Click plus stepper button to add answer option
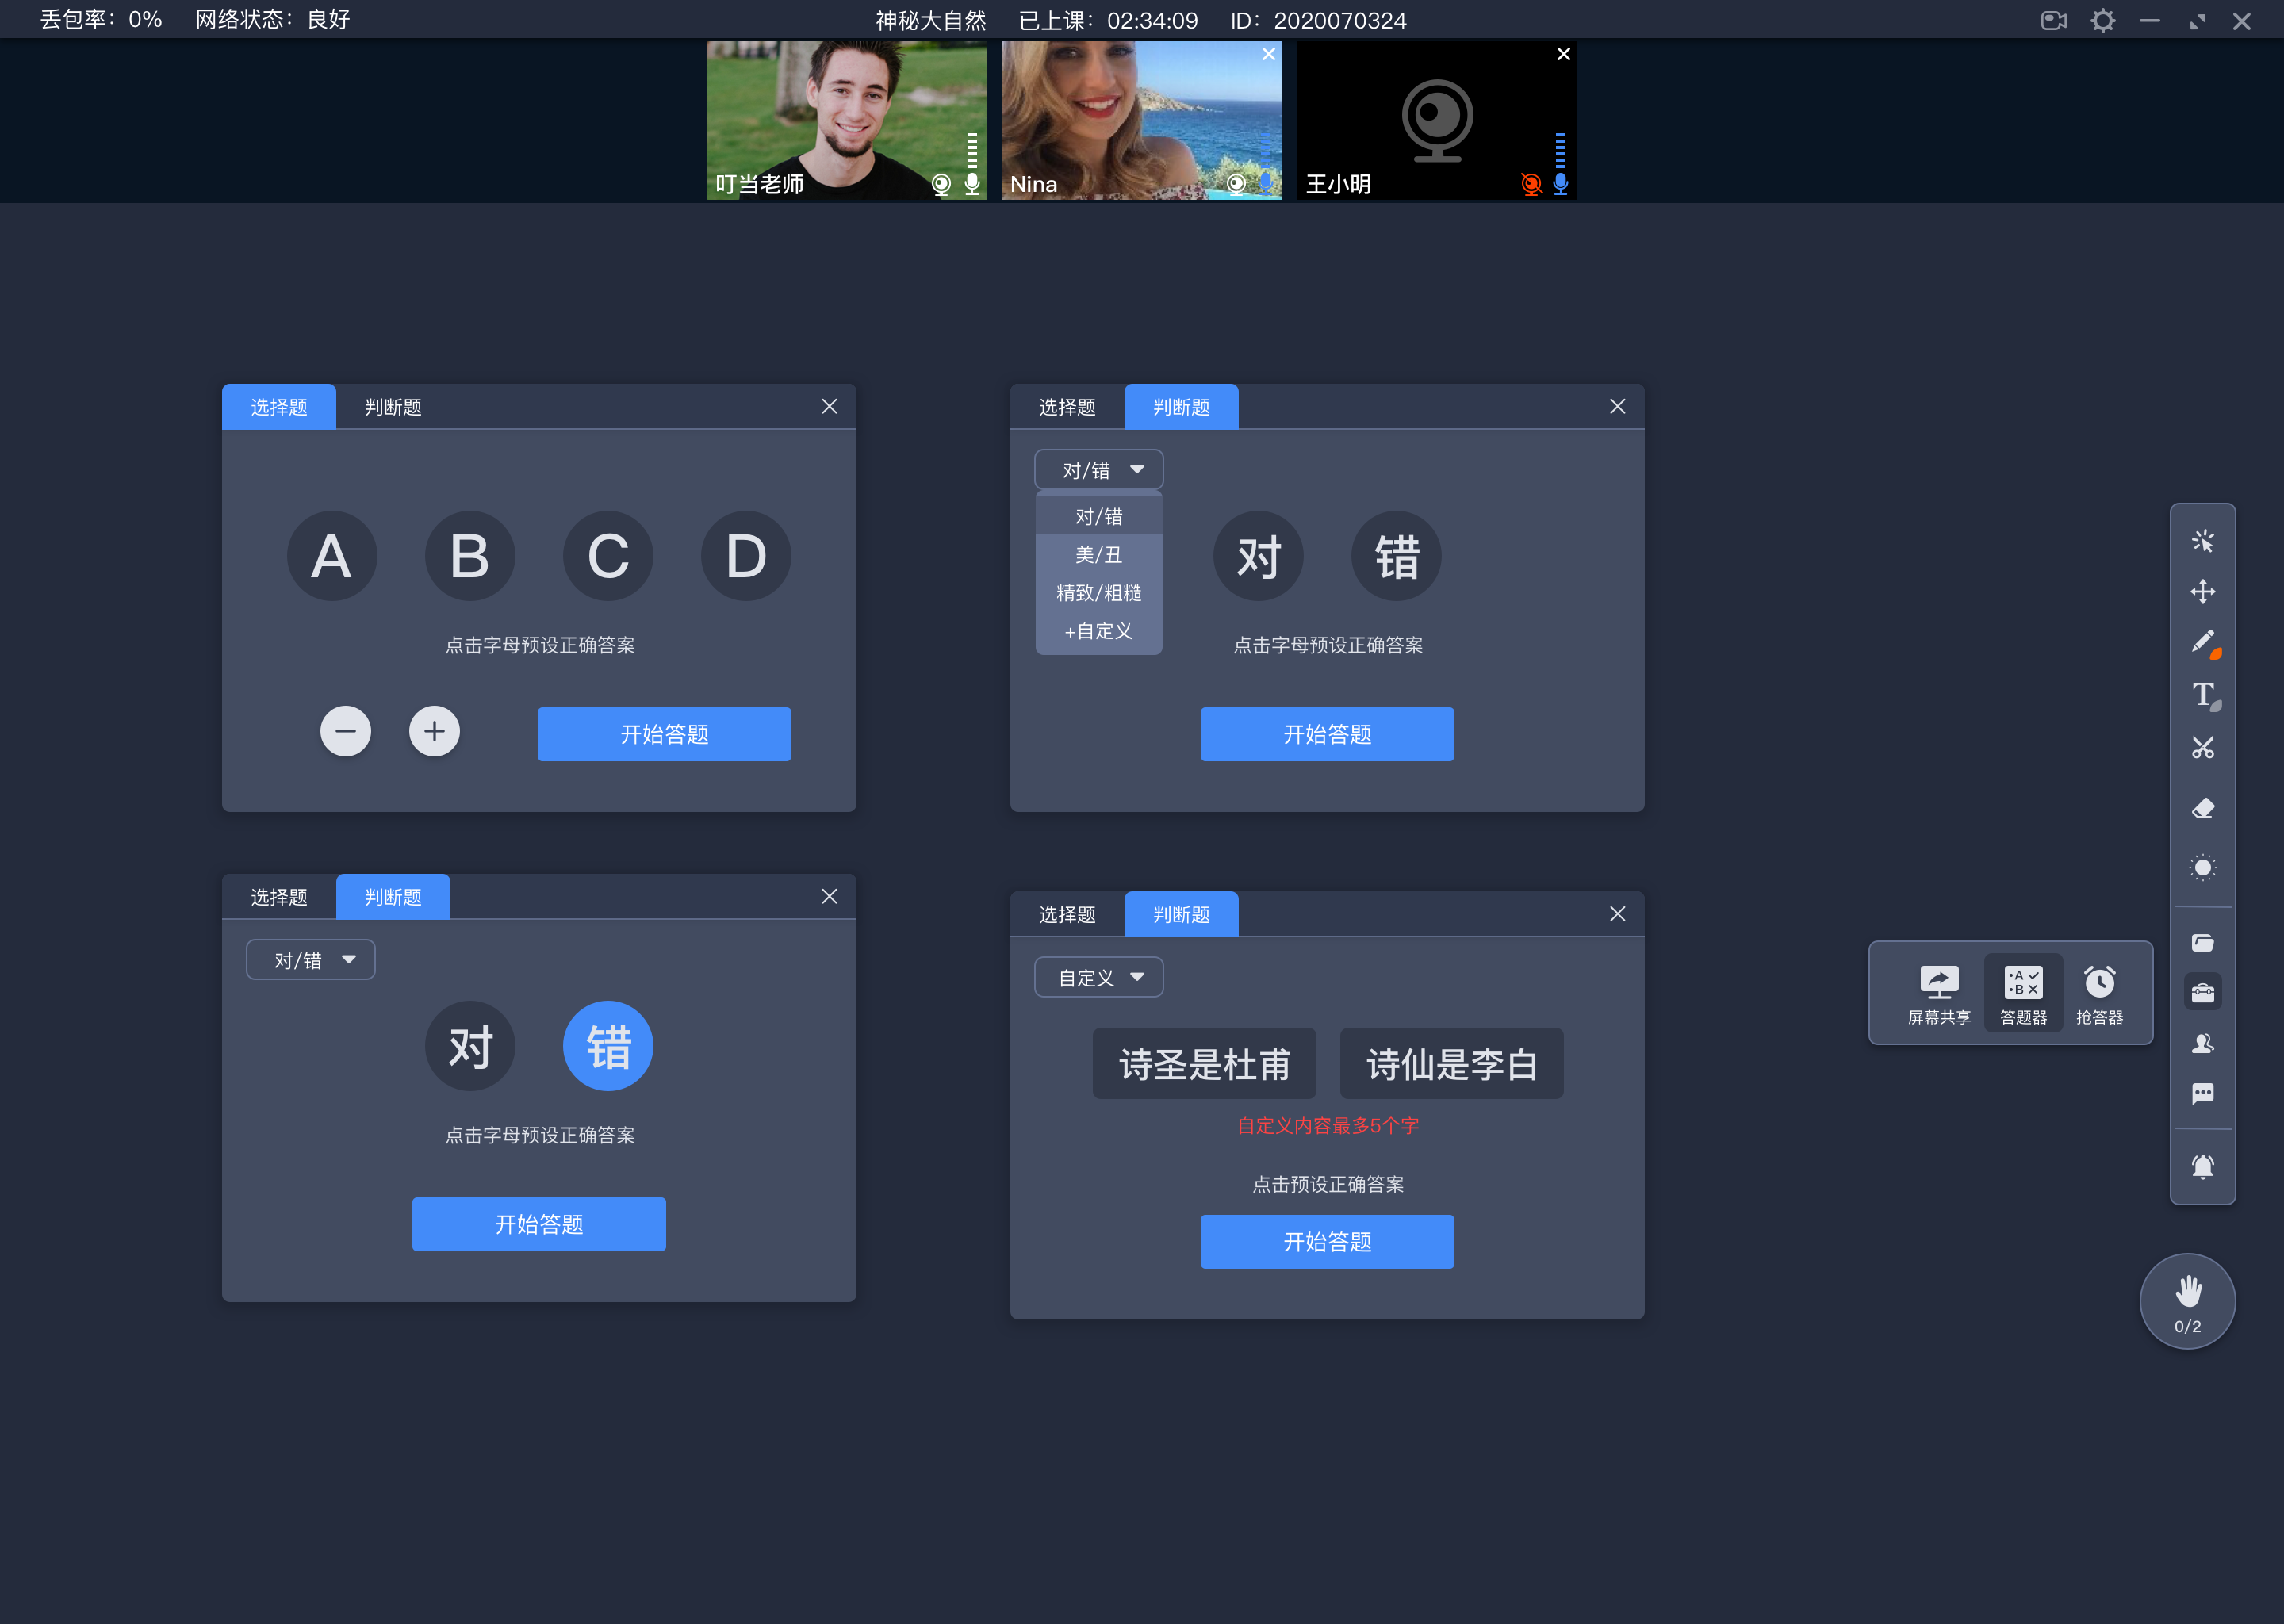 pyautogui.click(x=435, y=733)
